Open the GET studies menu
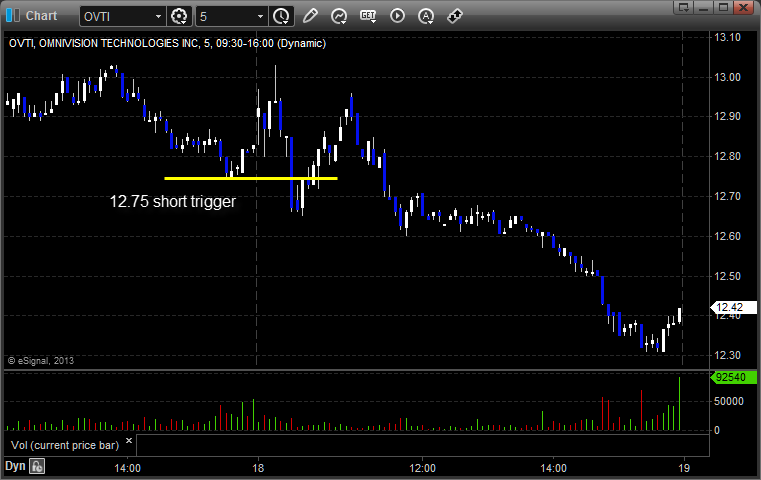The height and width of the screenshot is (480, 761). point(368,16)
